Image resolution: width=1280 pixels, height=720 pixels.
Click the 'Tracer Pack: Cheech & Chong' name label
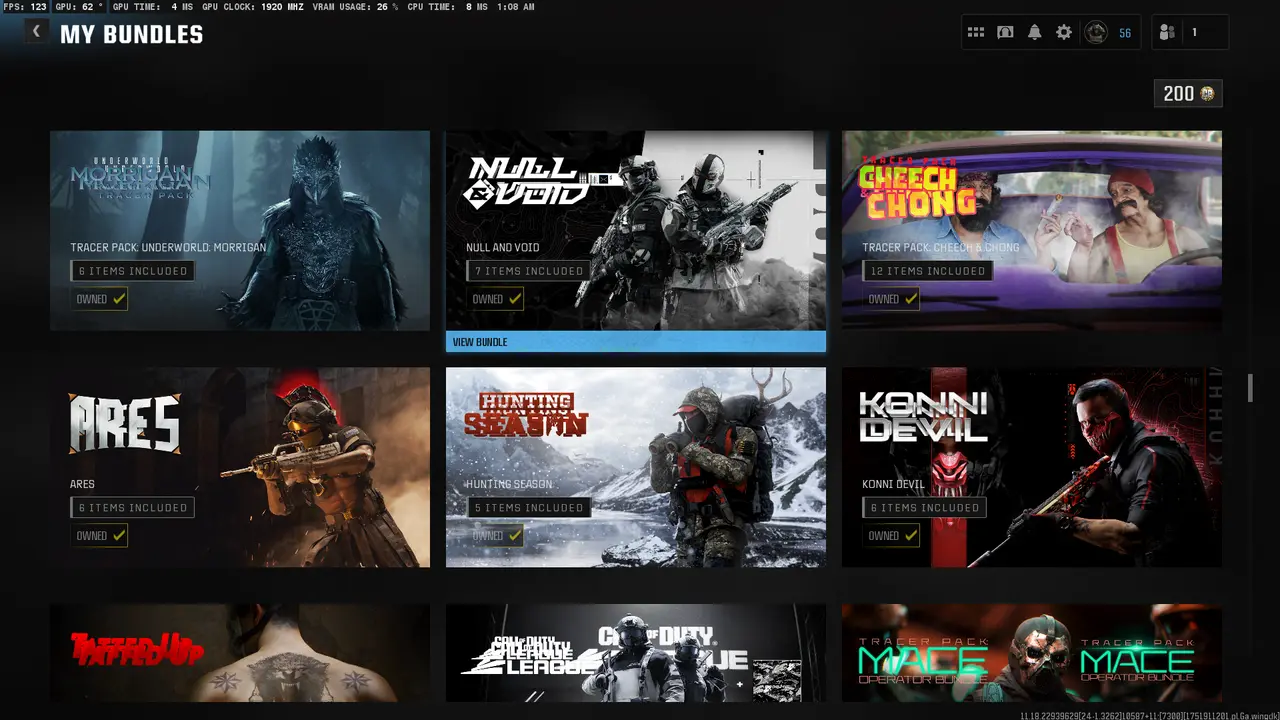point(941,247)
